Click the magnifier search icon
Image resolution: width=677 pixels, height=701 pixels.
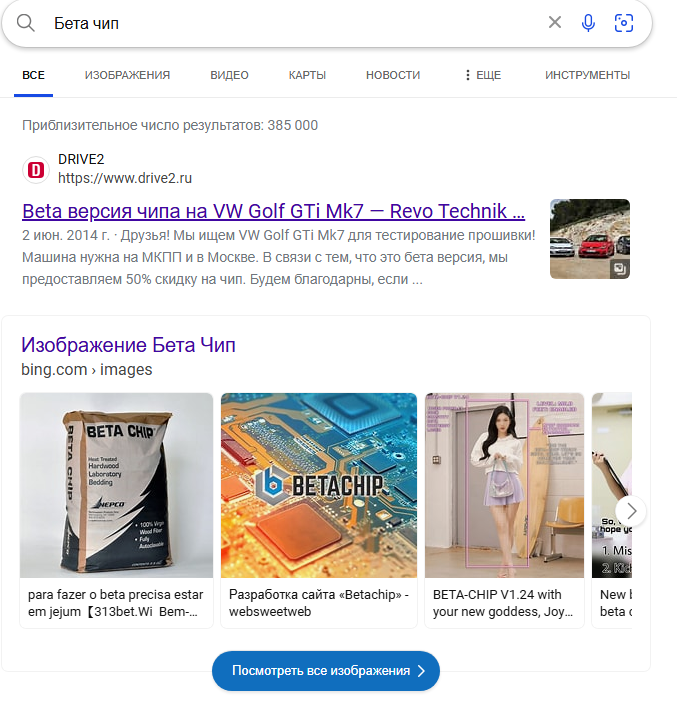[x=25, y=23]
